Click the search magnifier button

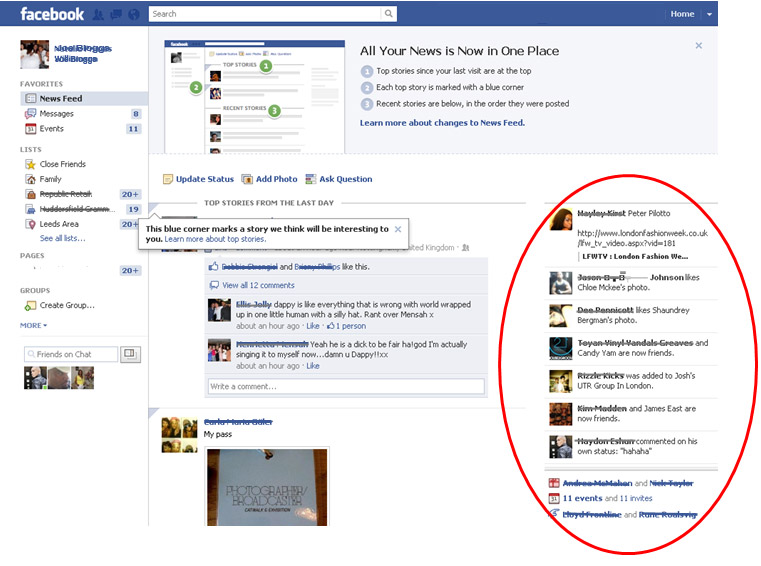point(388,14)
